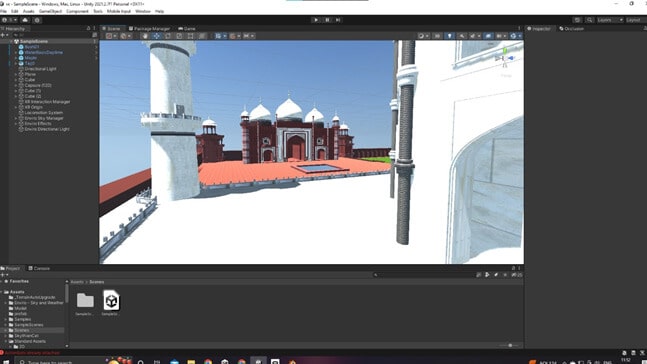Select the Rect transform tool
Image resolution: width=647 pixels, height=364 pixels.
coord(190,36)
